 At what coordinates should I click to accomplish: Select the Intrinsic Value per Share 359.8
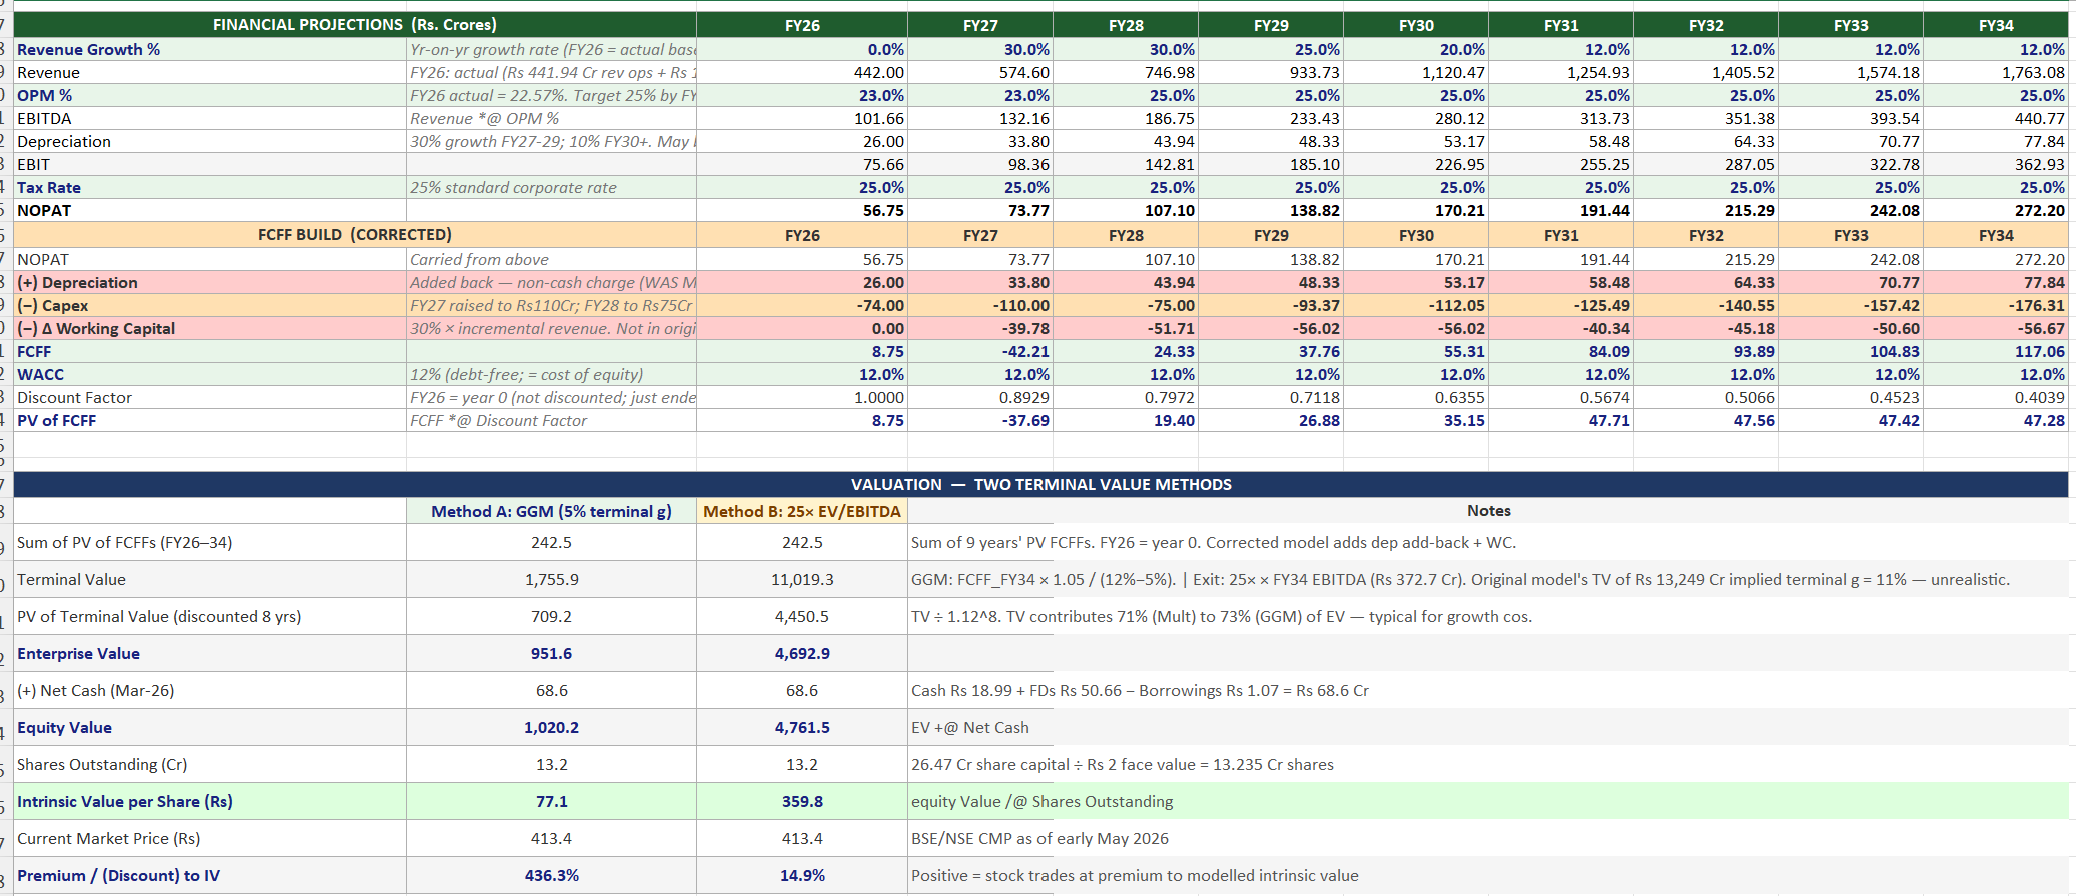(x=802, y=801)
